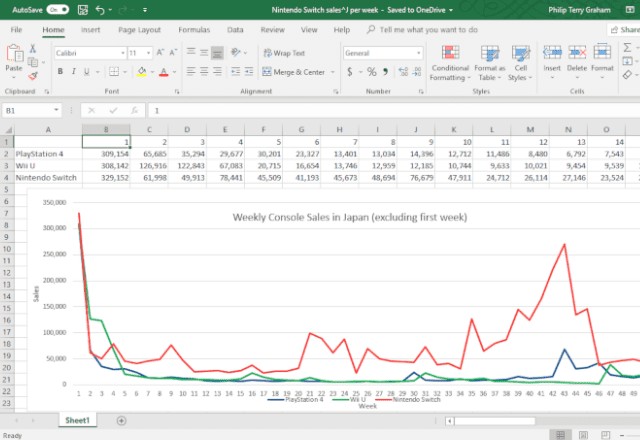Click Comma Style icon
Image resolution: width=640 pixels, height=440 pixels.
[385, 72]
